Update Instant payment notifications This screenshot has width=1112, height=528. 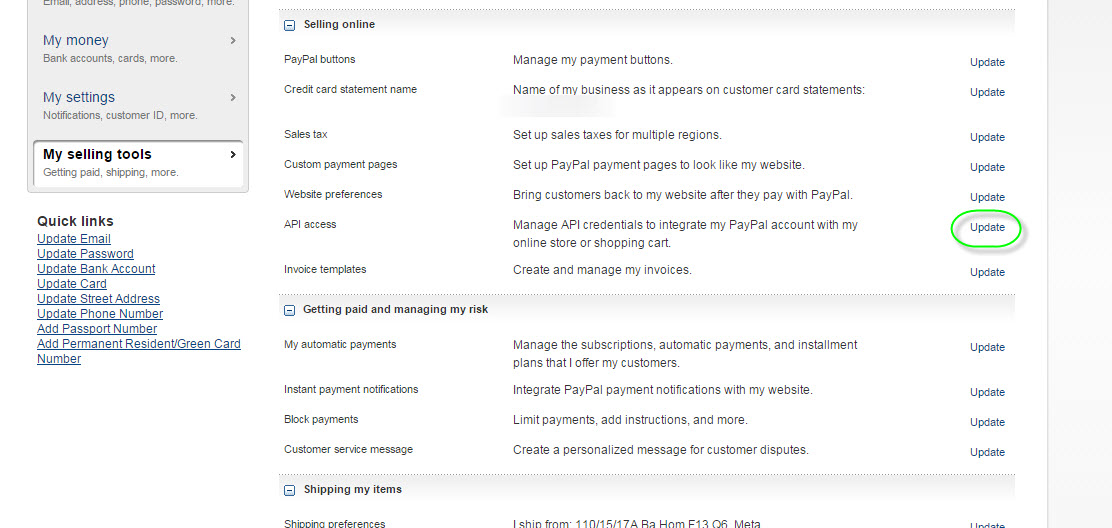tap(987, 392)
